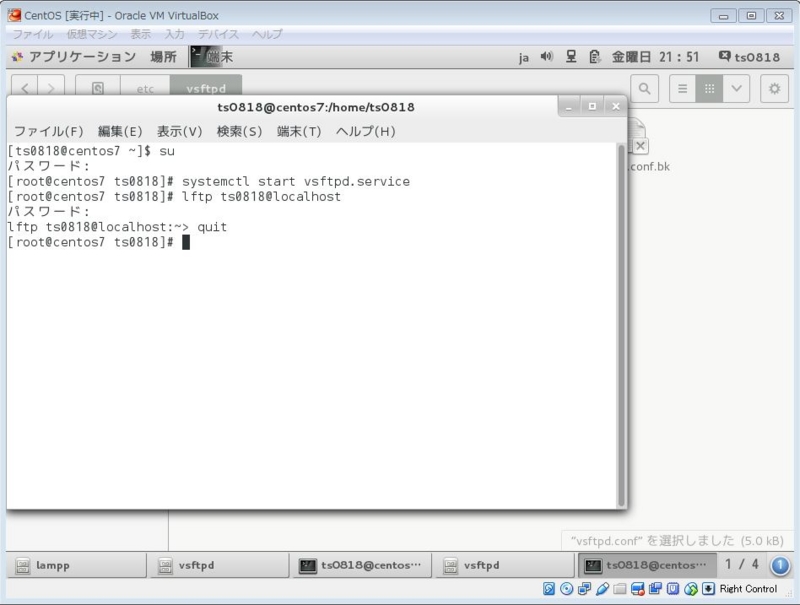
Task: Click the VirtualBox USB devices status icon
Action: (602, 589)
